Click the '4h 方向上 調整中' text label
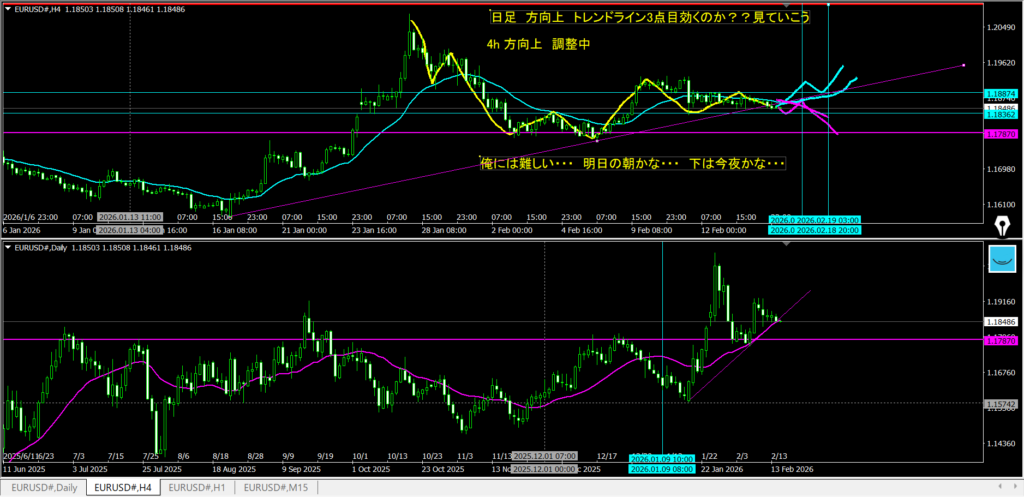Viewport: 1024px width, 497px height. tap(538, 44)
